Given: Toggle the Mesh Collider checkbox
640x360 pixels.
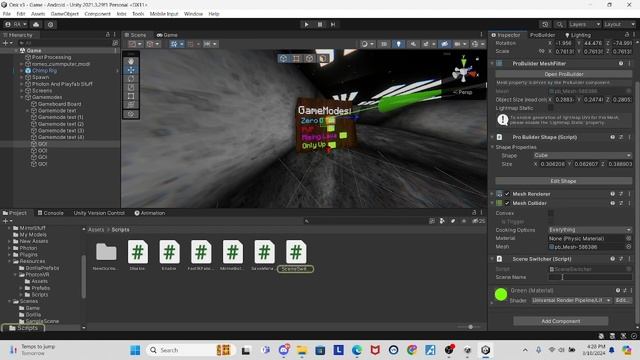Looking at the screenshot, I should point(507,203).
